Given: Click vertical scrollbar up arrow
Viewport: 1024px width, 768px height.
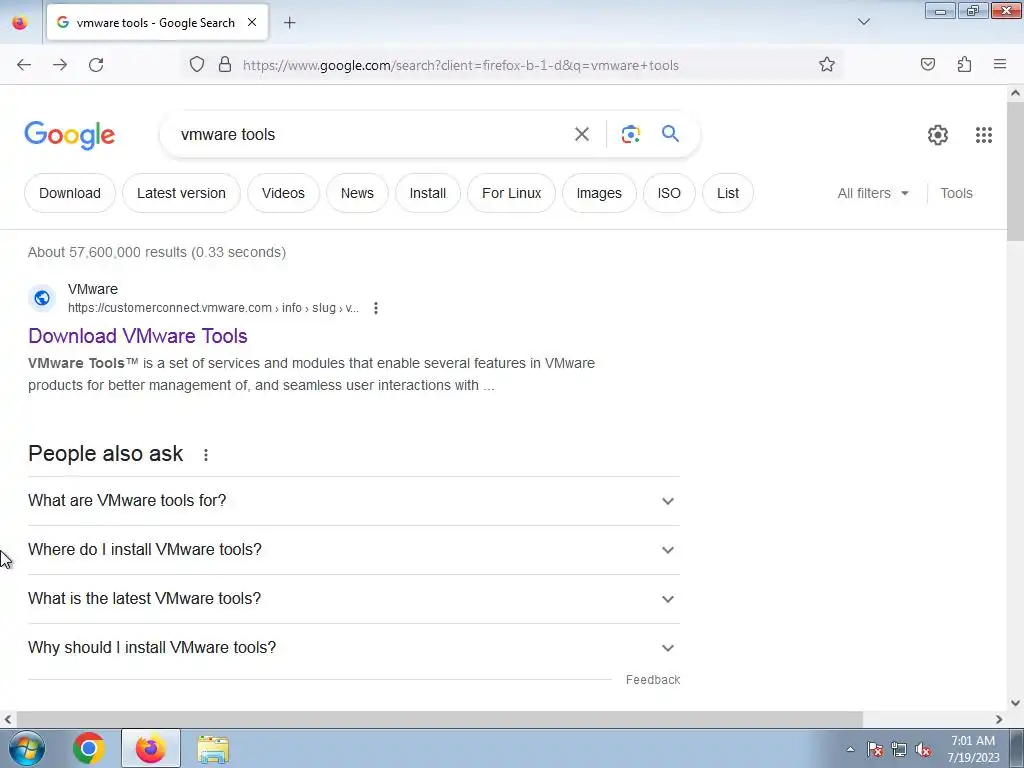Looking at the screenshot, I should click(x=1015, y=93).
